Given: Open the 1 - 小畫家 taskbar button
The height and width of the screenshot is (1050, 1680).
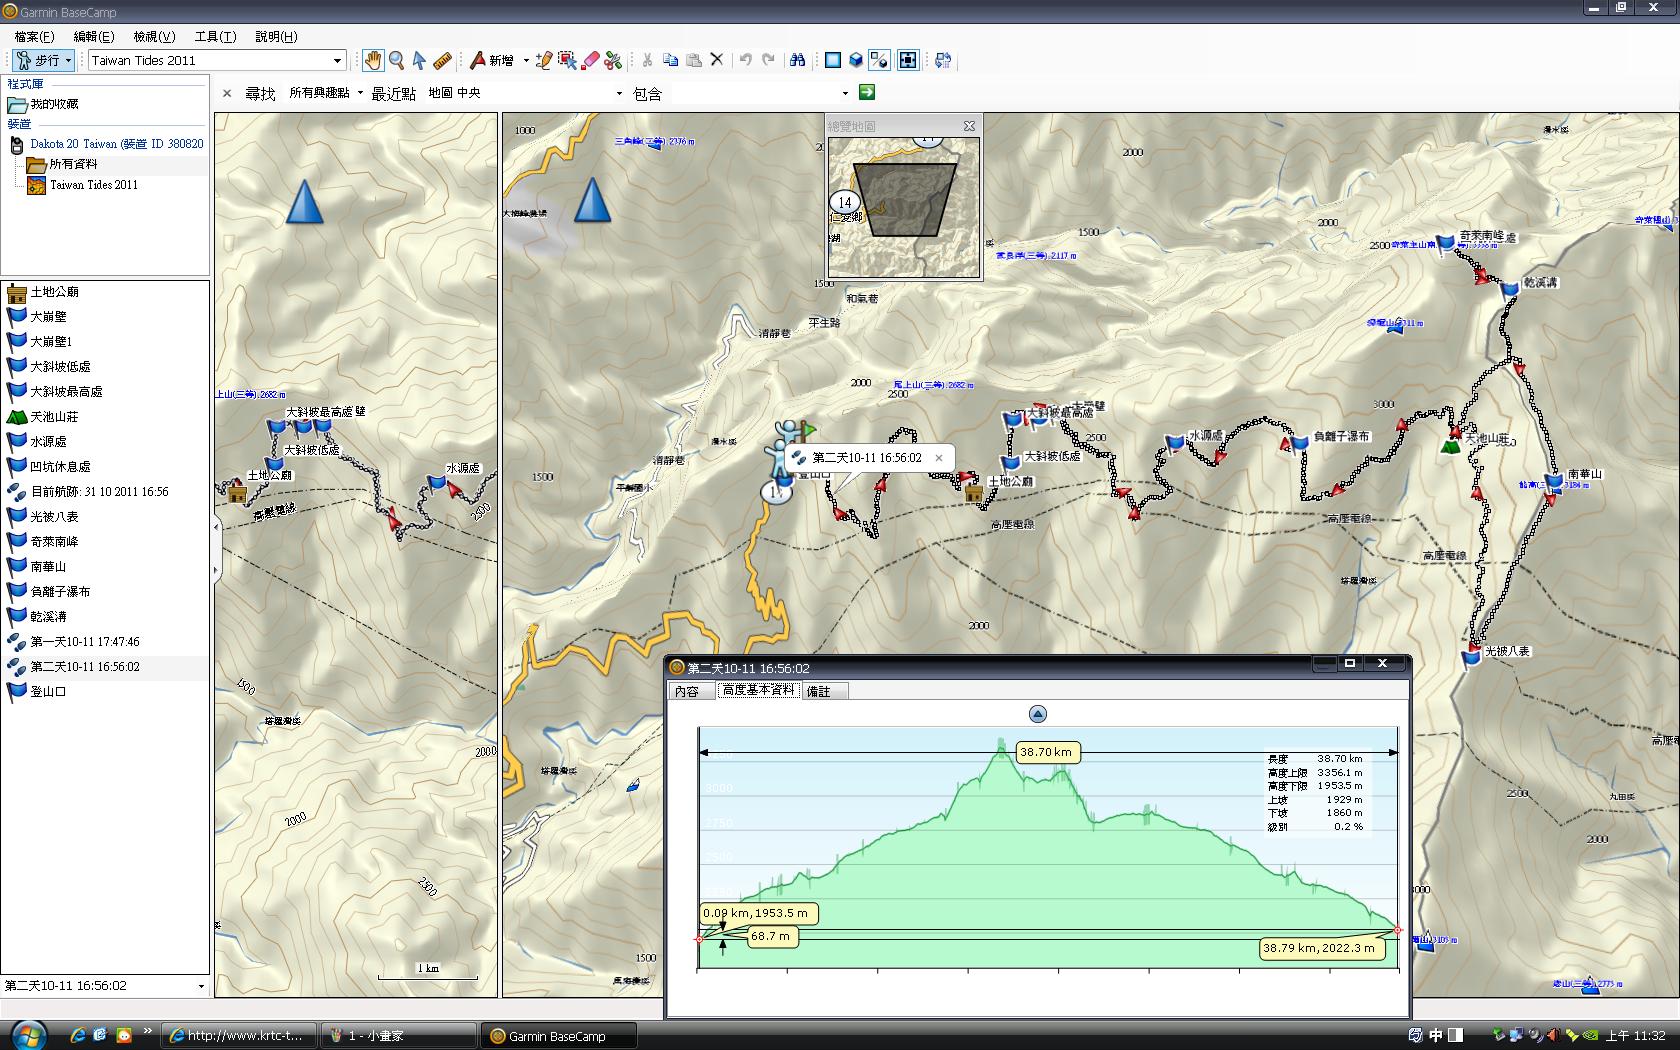Looking at the screenshot, I should pyautogui.click(x=399, y=1036).
